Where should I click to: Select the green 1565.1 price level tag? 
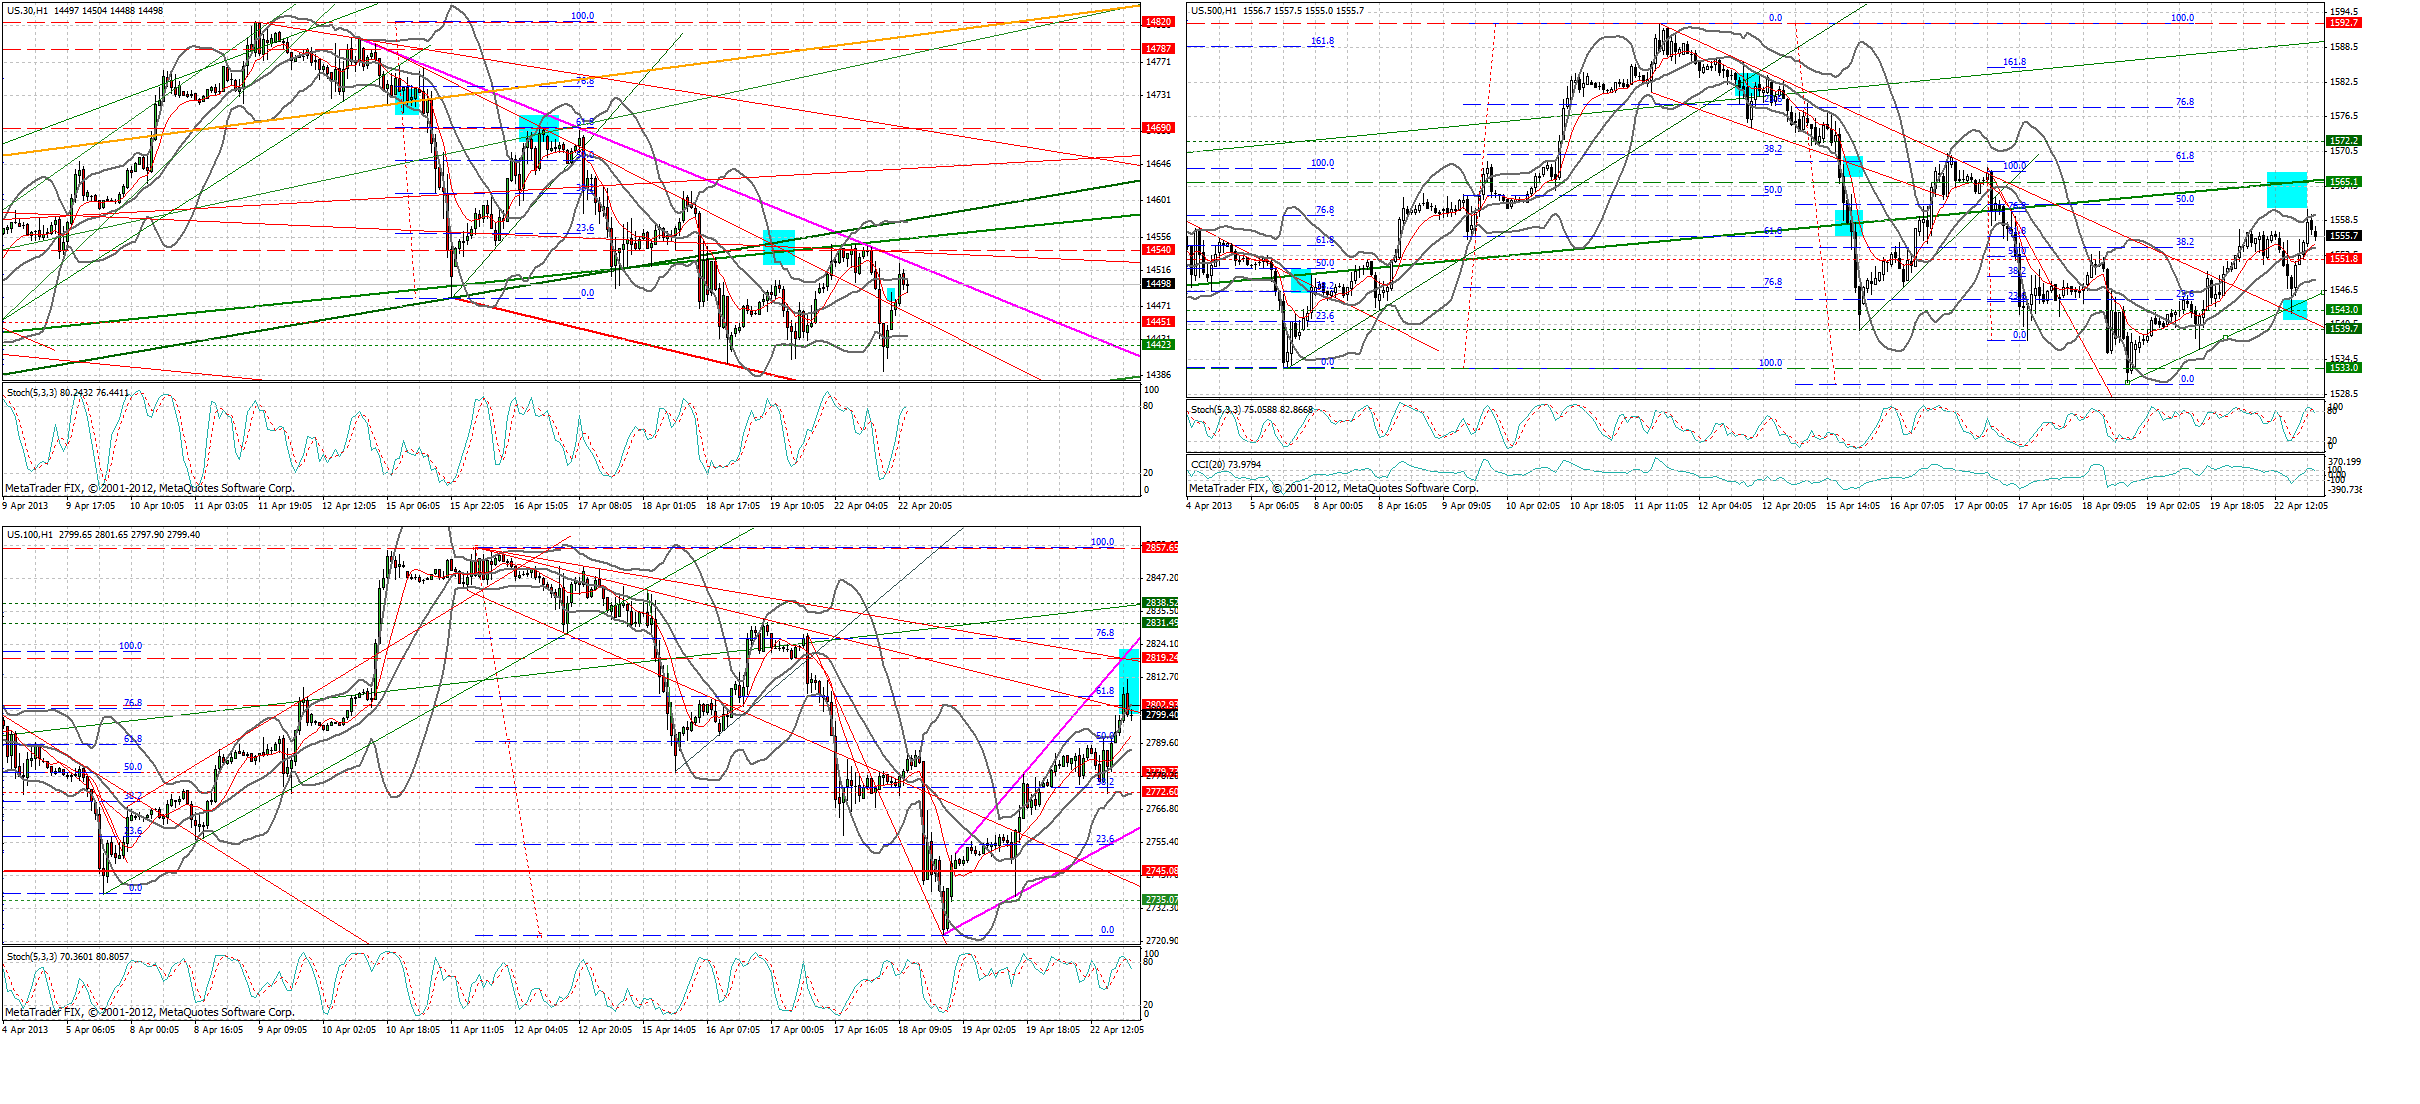coord(2344,182)
